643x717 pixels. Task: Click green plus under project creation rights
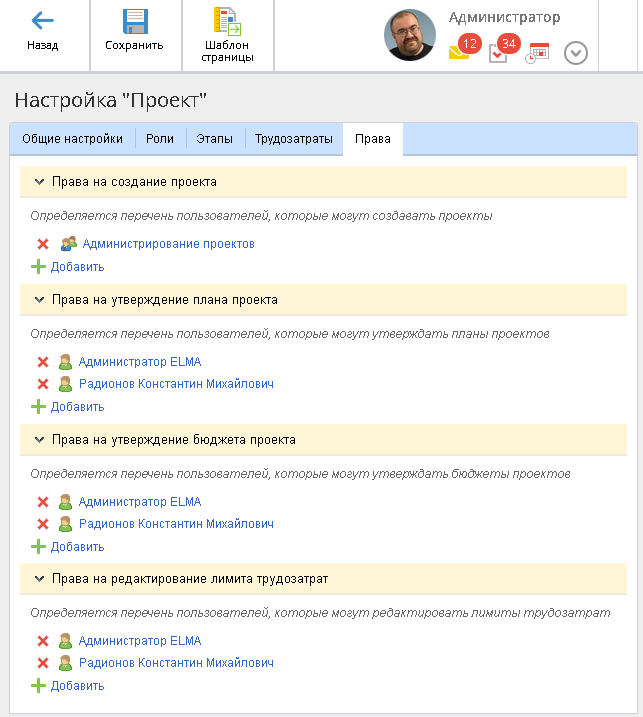point(38,267)
